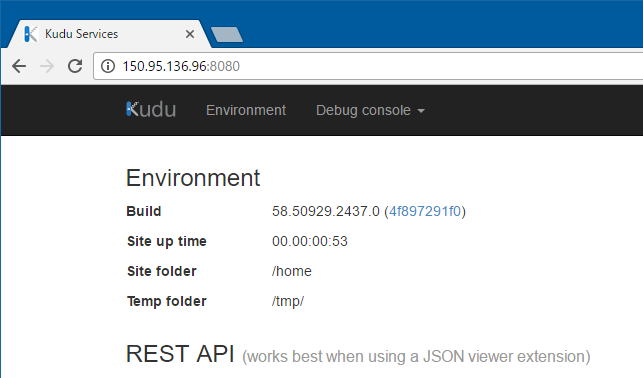
Task: Open the Environment navbar link
Action: coord(246,110)
